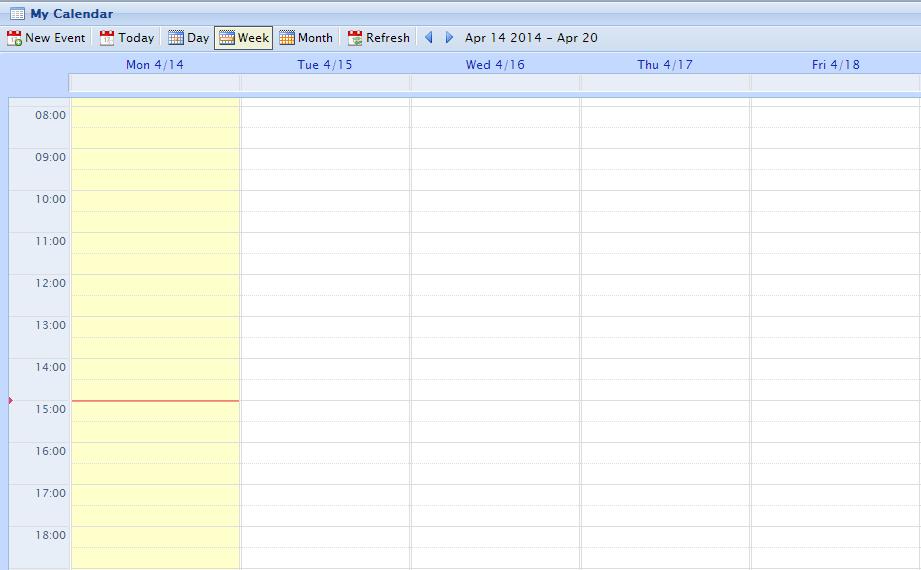Click the 08:00 time label
Viewport: 921px width, 570px height.
51,115
